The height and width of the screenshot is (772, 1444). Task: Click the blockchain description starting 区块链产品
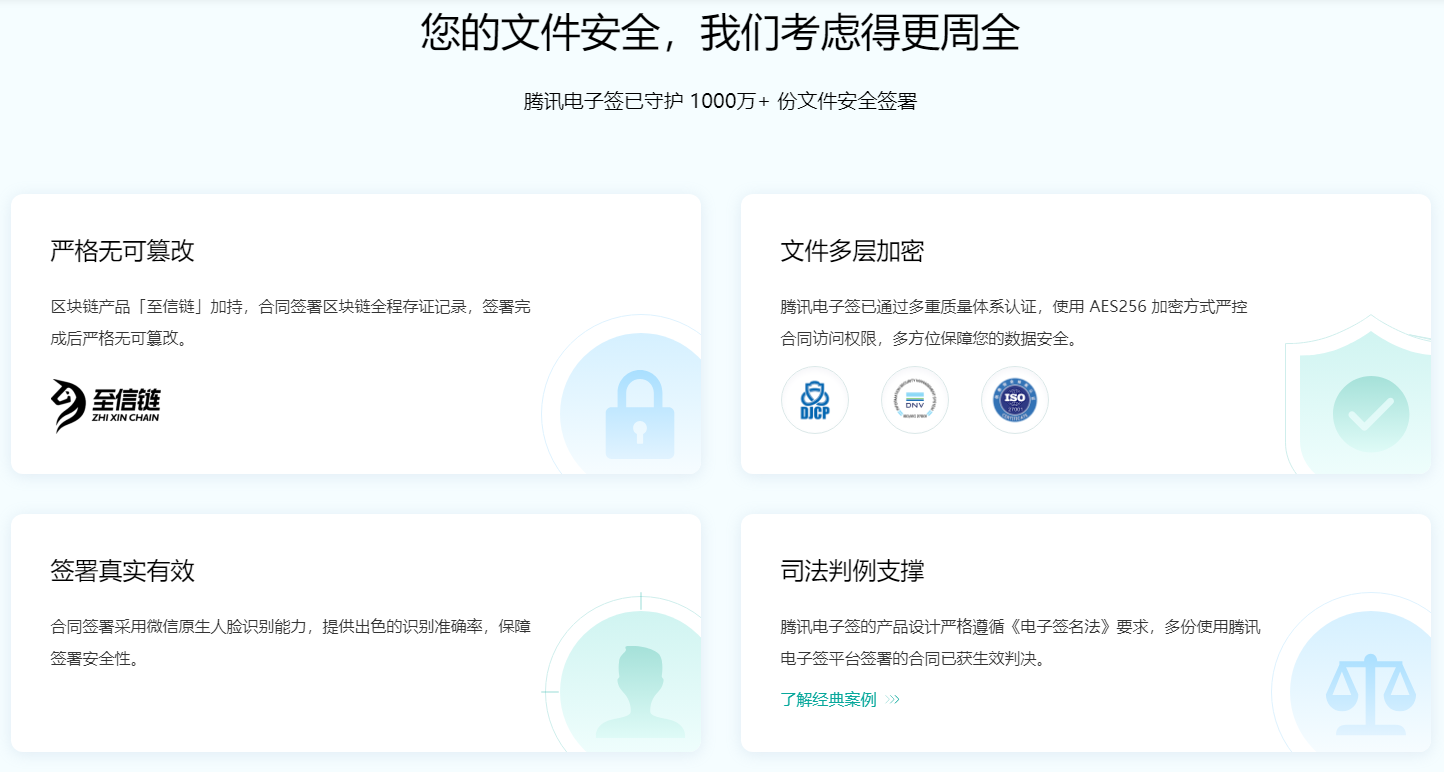291,323
